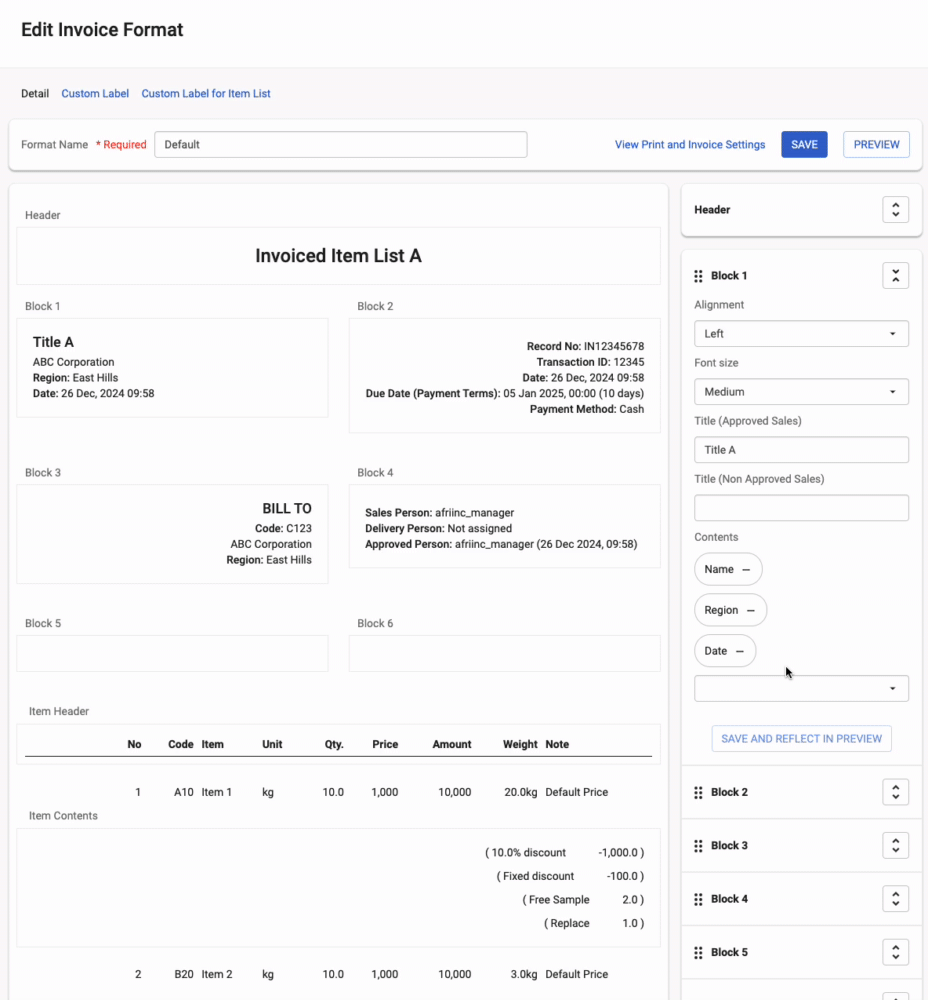The height and width of the screenshot is (1000, 928).
Task: Select the Block 3 BILL TO preview
Action: [x=172, y=534]
